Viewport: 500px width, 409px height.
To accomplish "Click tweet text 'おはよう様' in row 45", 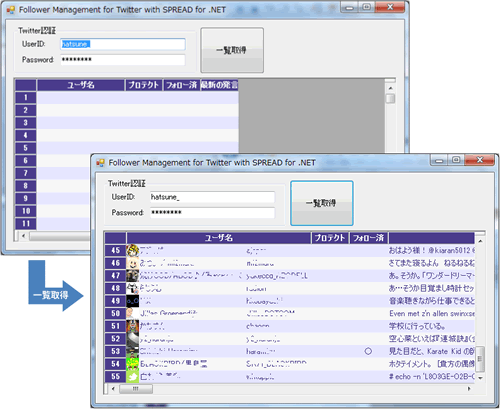I will click(404, 250).
